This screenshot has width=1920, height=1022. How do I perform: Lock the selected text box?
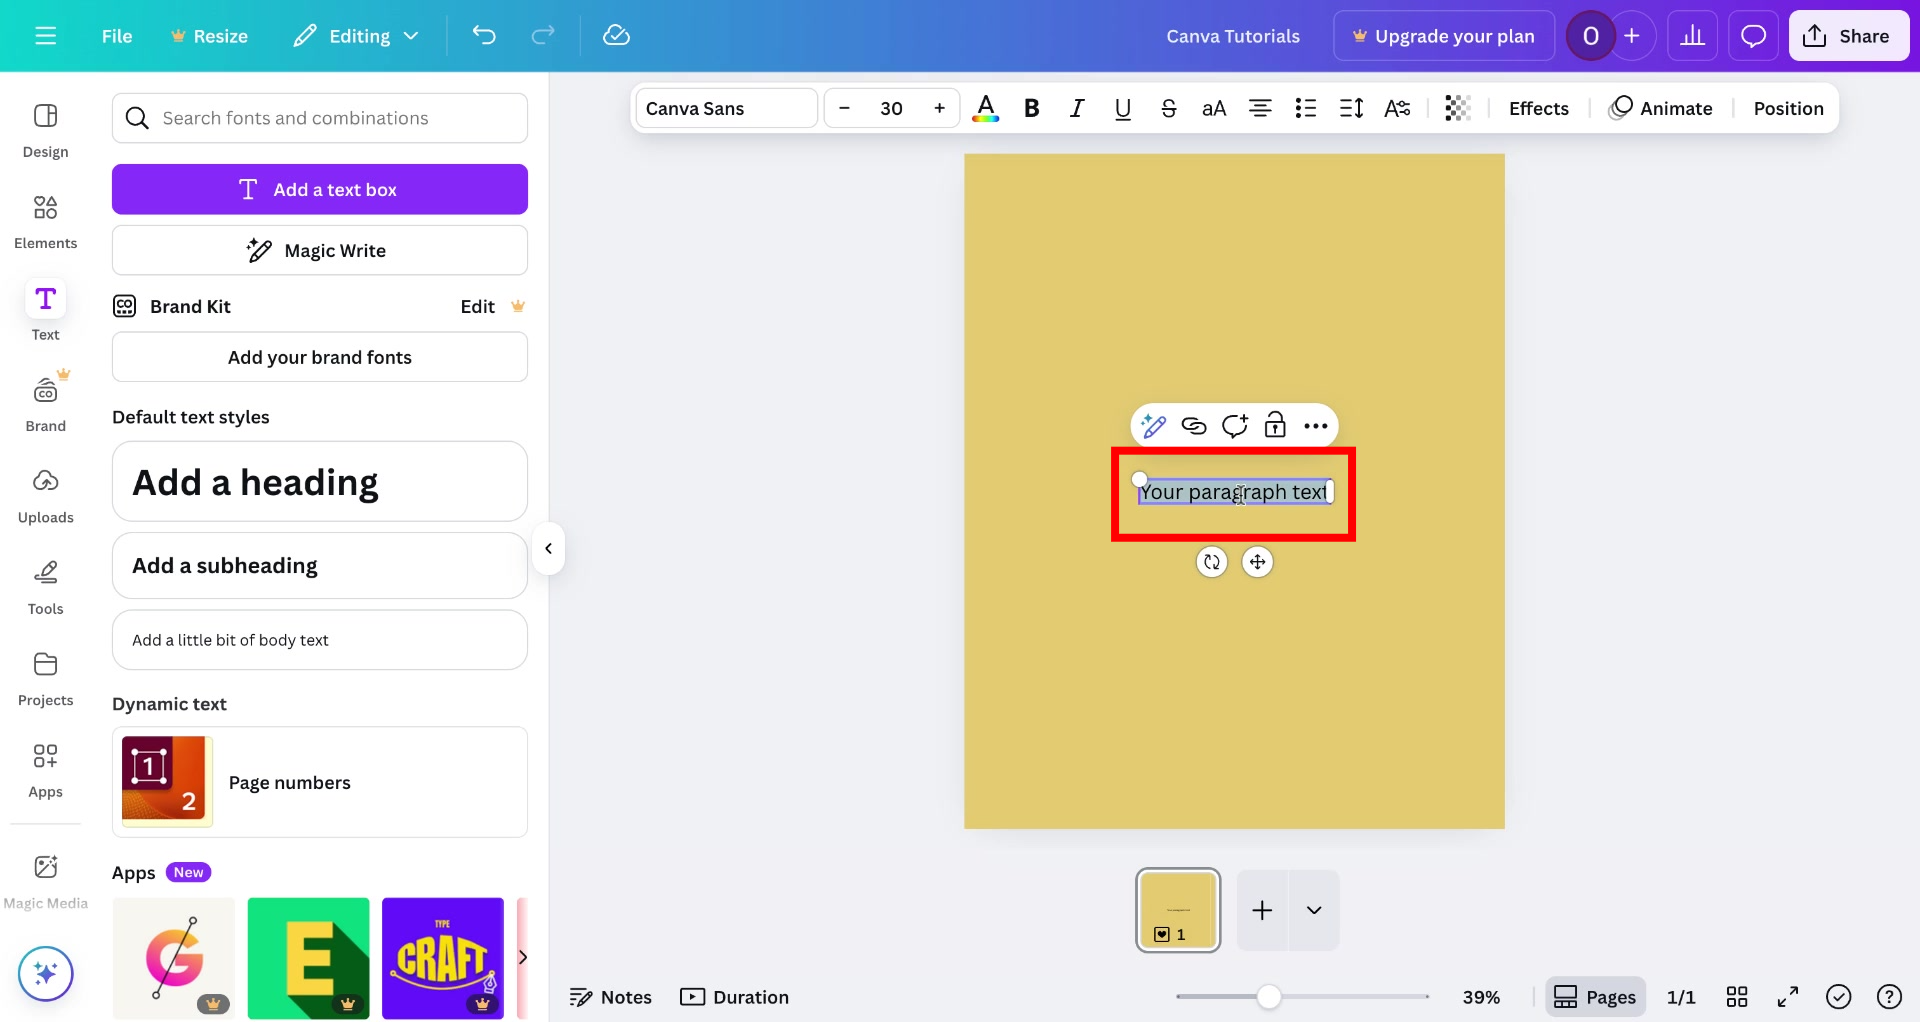click(1275, 425)
